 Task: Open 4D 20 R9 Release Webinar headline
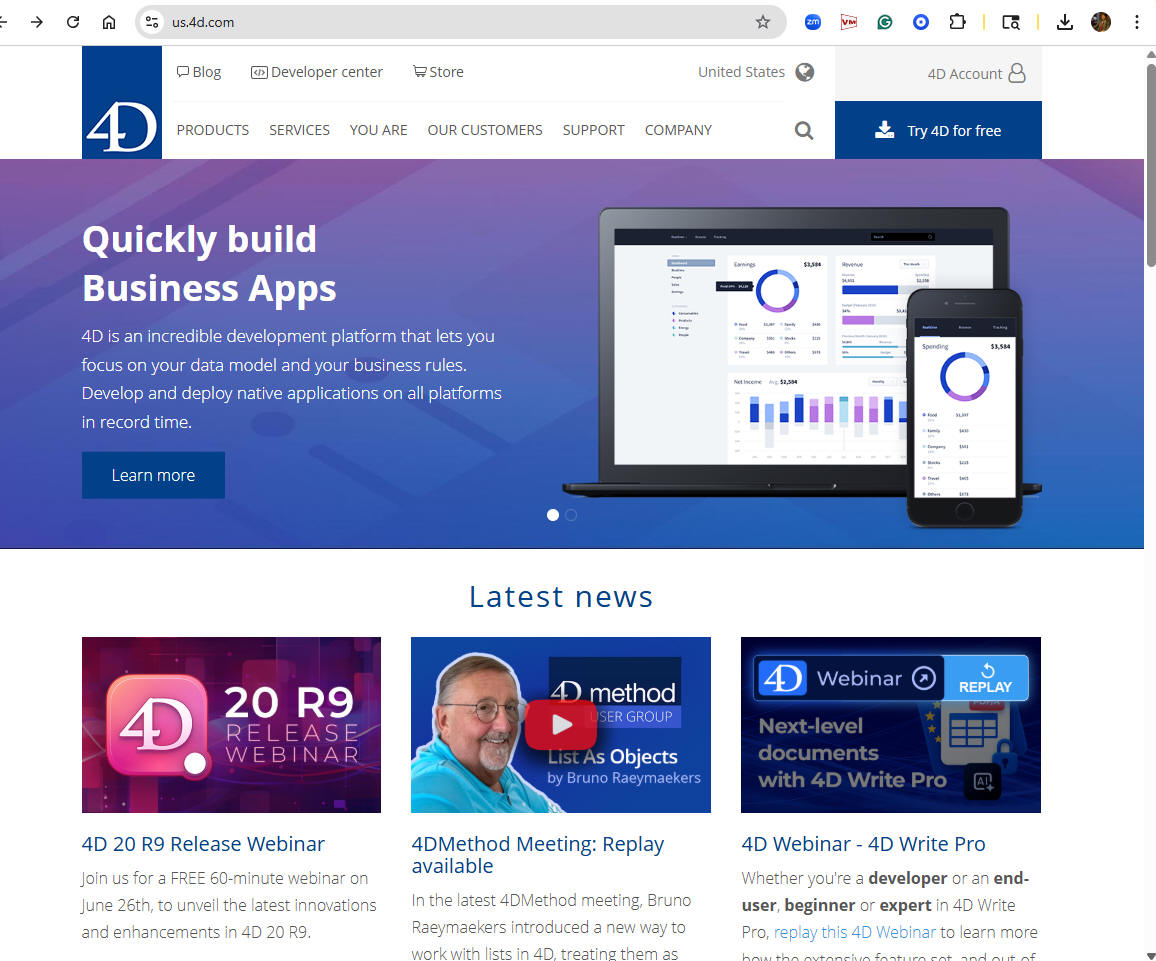point(203,844)
